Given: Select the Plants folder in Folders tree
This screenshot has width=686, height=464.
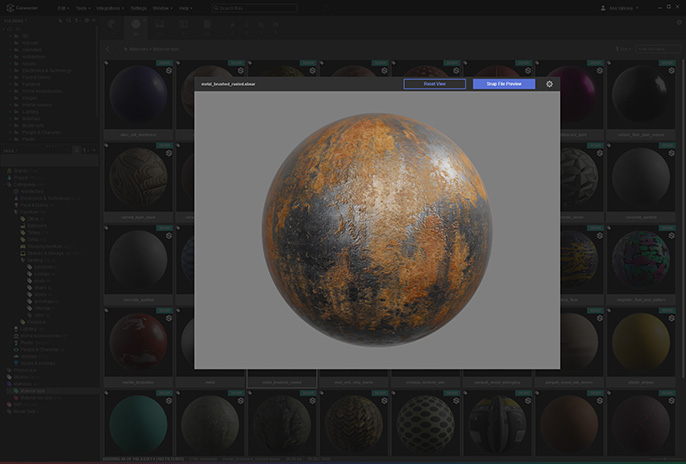Looking at the screenshot, I should [28, 139].
